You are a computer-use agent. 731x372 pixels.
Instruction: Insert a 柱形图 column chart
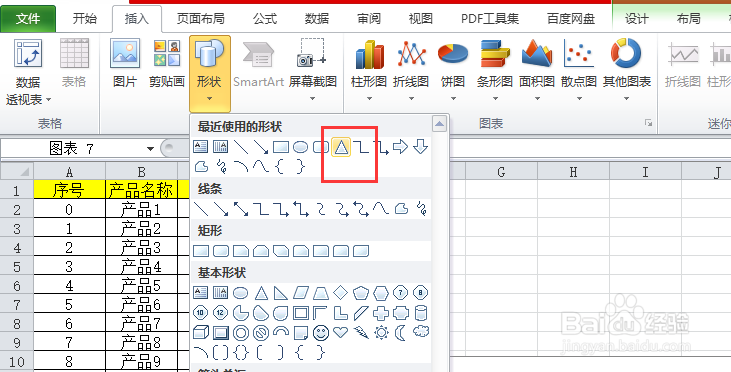pyautogui.click(x=369, y=70)
